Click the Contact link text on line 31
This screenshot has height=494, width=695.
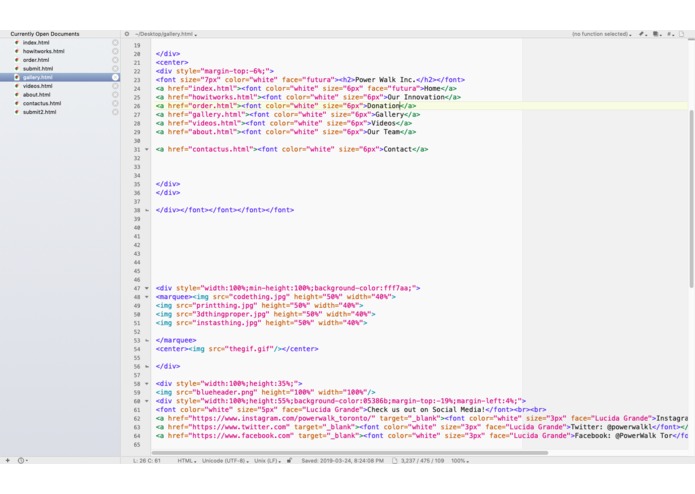pyautogui.click(x=398, y=149)
